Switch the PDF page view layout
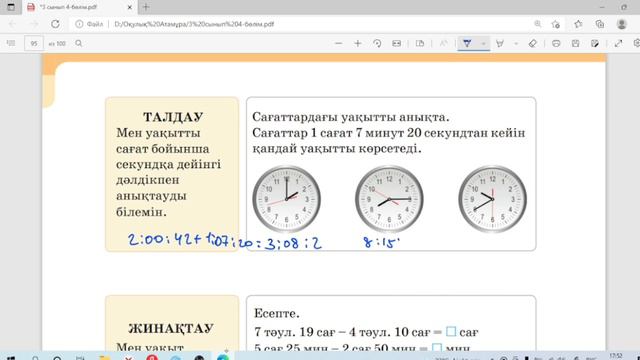 (x=420, y=43)
